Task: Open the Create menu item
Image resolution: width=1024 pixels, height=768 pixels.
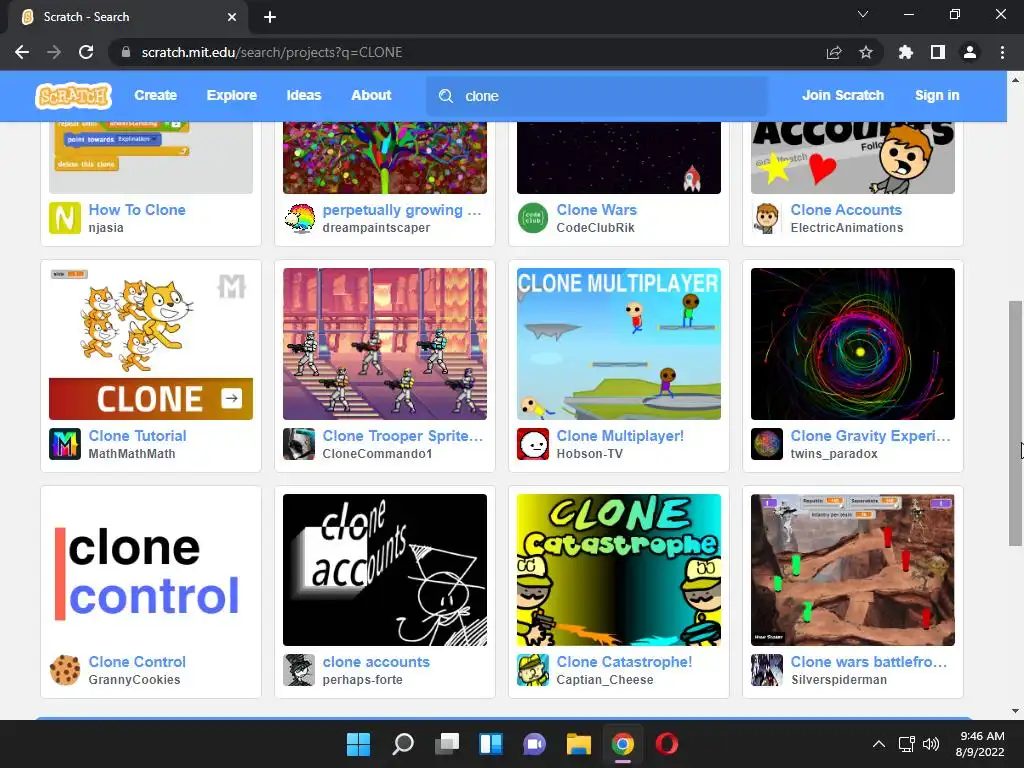Action: click(x=155, y=95)
